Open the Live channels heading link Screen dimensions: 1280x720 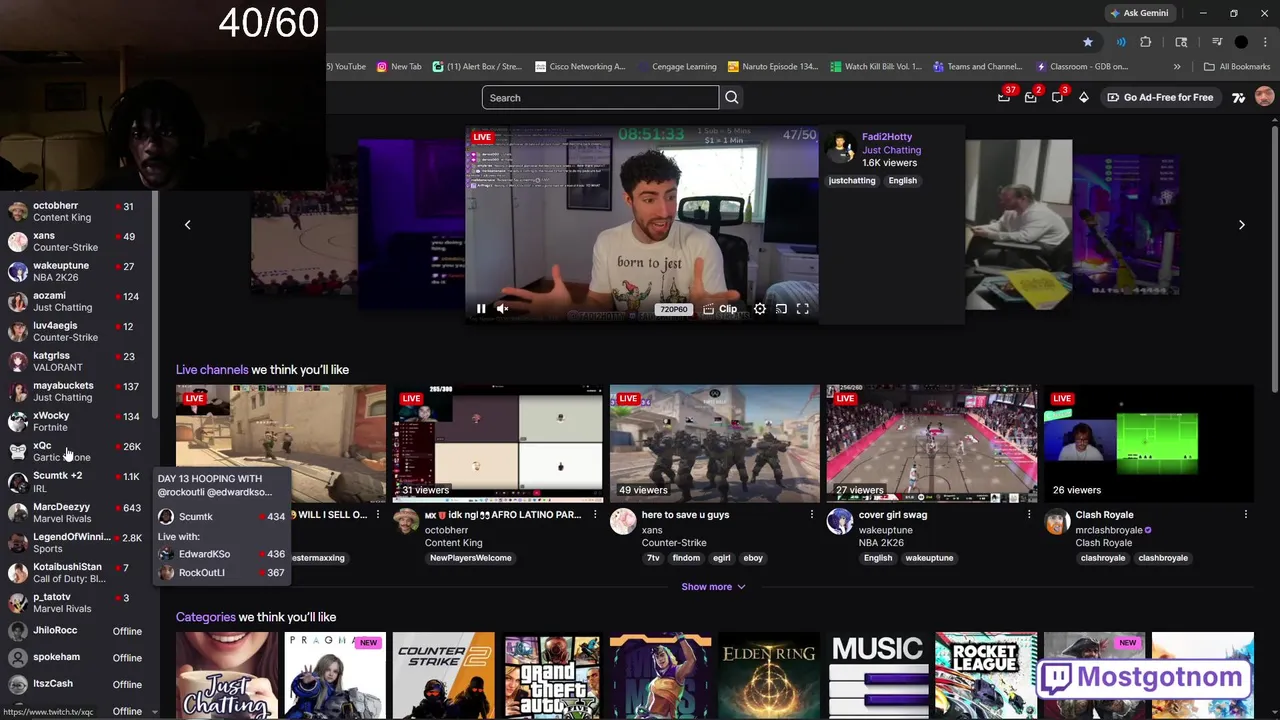[212, 370]
